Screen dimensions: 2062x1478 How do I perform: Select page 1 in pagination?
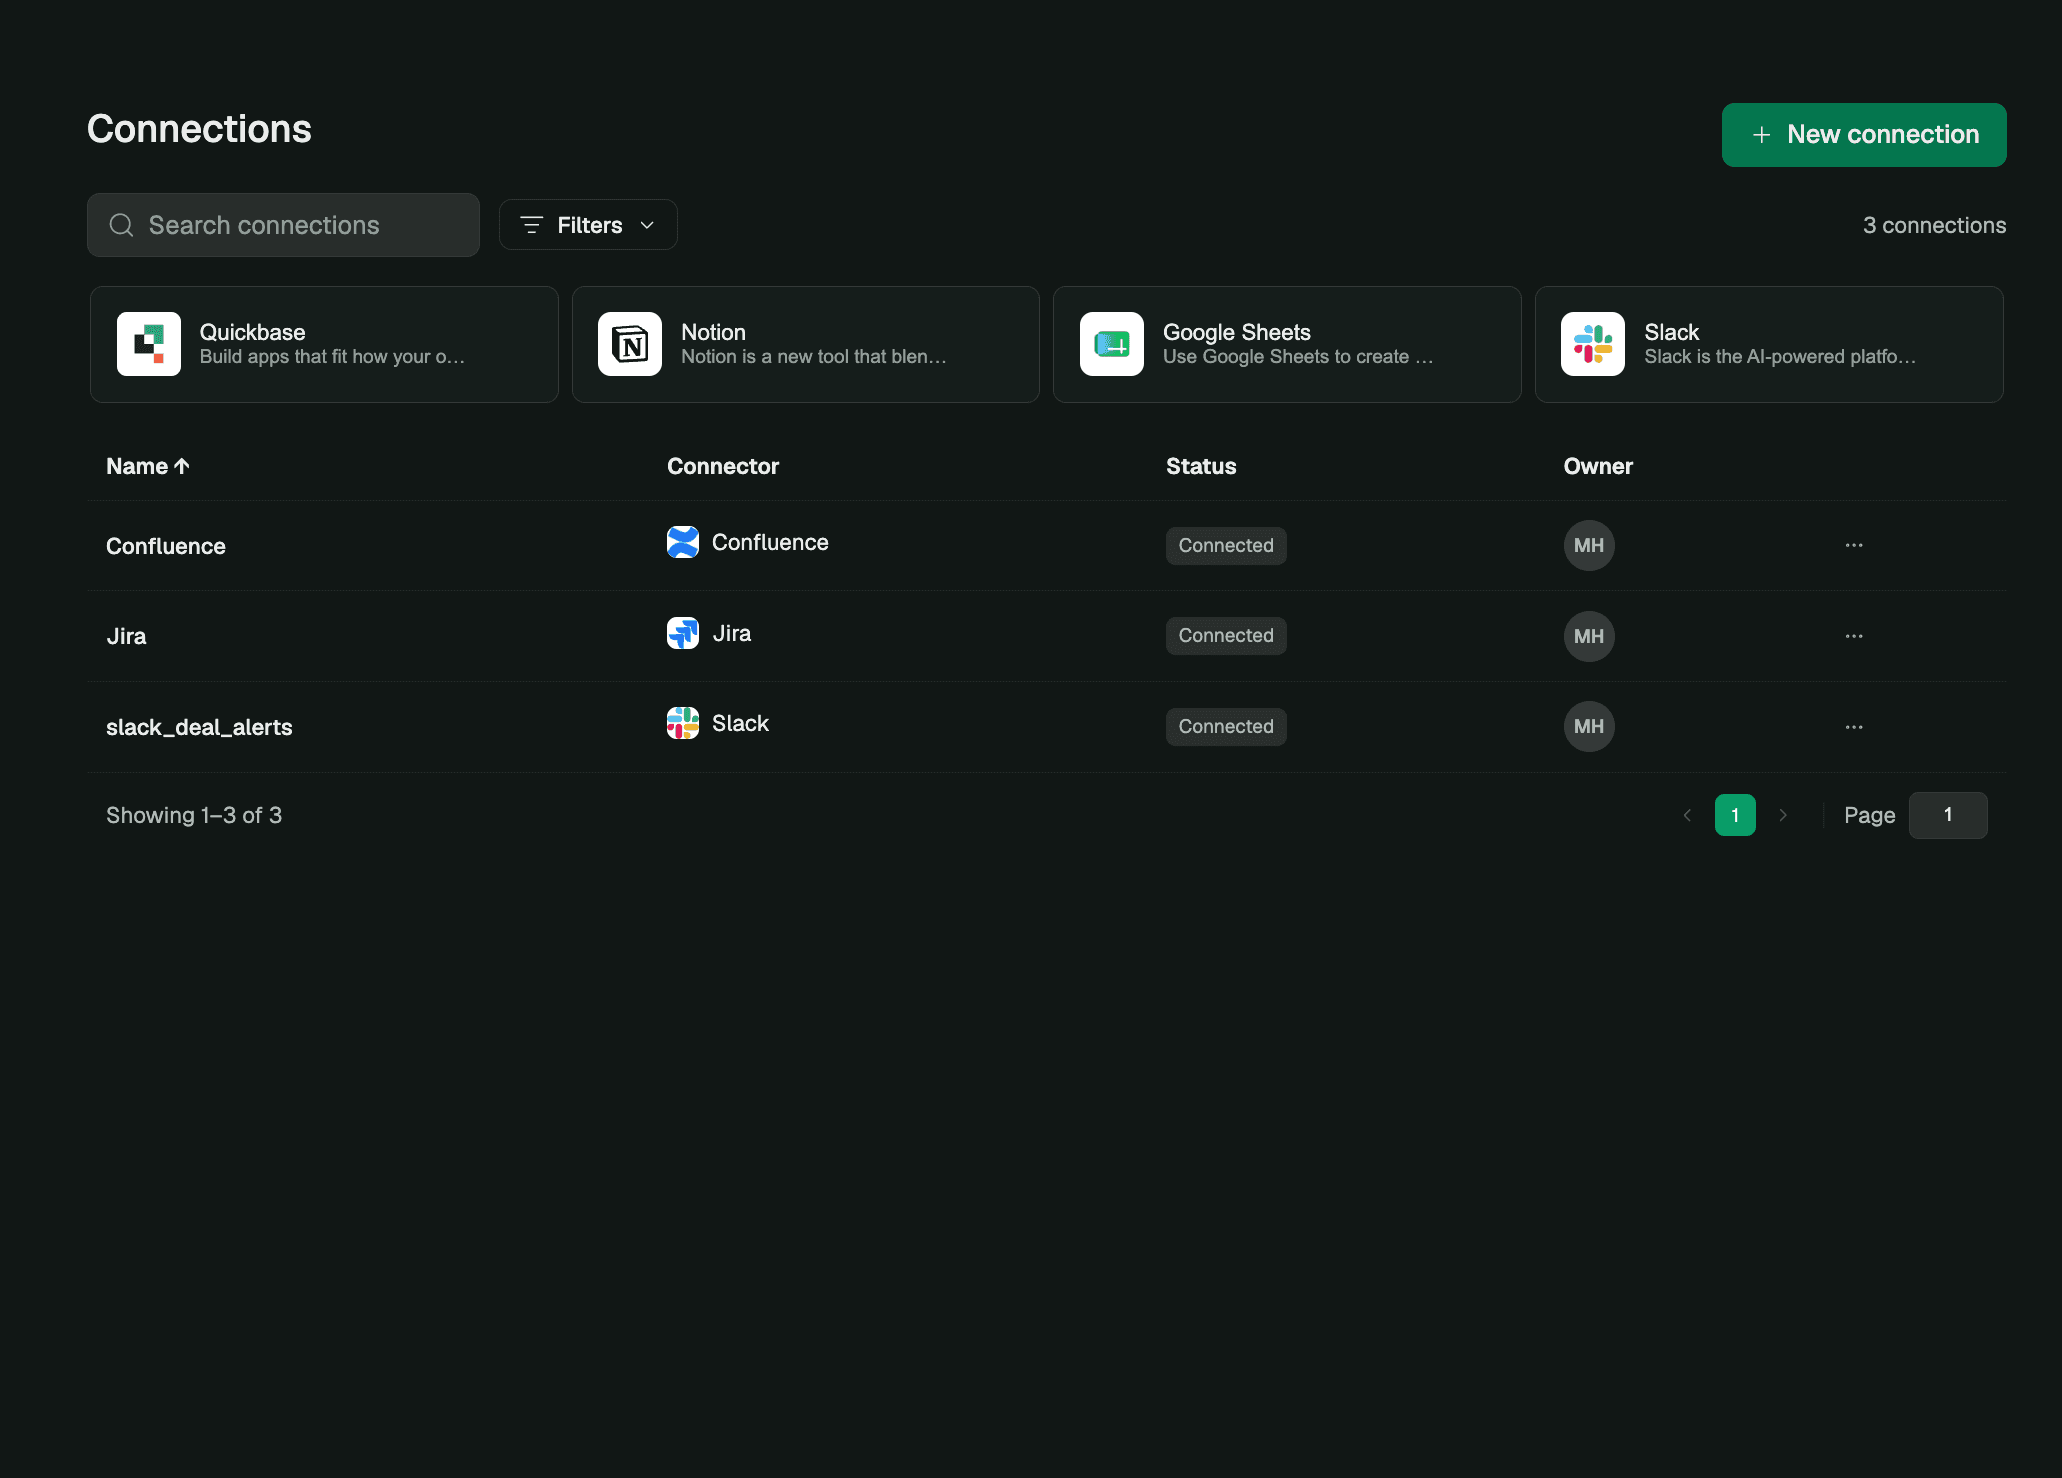[1735, 815]
